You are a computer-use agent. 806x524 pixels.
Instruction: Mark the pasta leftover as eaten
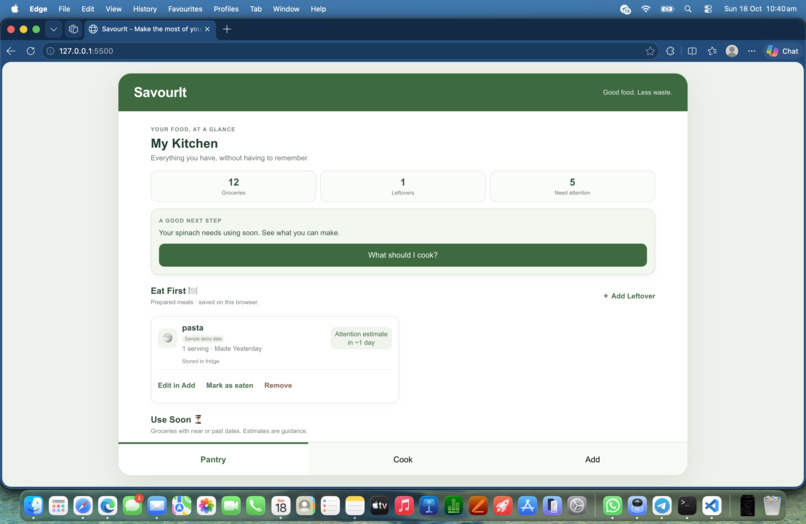coord(230,386)
